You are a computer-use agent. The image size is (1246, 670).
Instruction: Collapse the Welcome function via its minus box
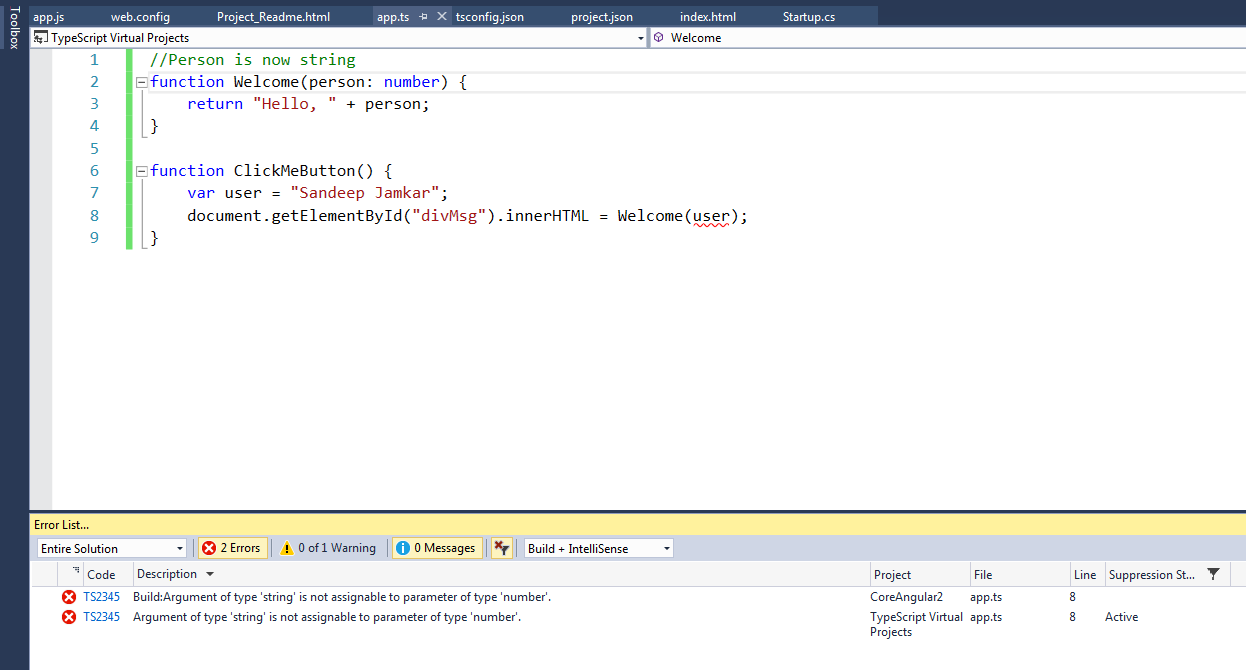pos(141,82)
